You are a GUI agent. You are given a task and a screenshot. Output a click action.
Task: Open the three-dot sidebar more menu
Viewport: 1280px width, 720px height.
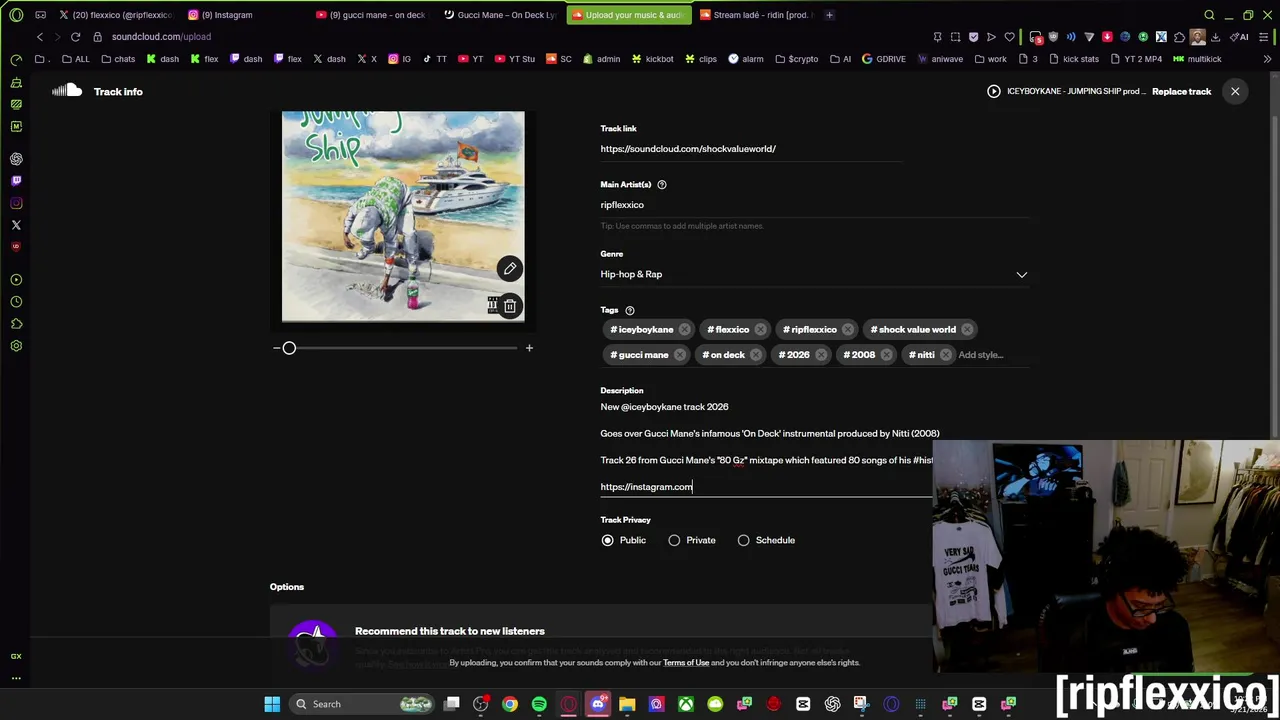(x=16, y=678)
